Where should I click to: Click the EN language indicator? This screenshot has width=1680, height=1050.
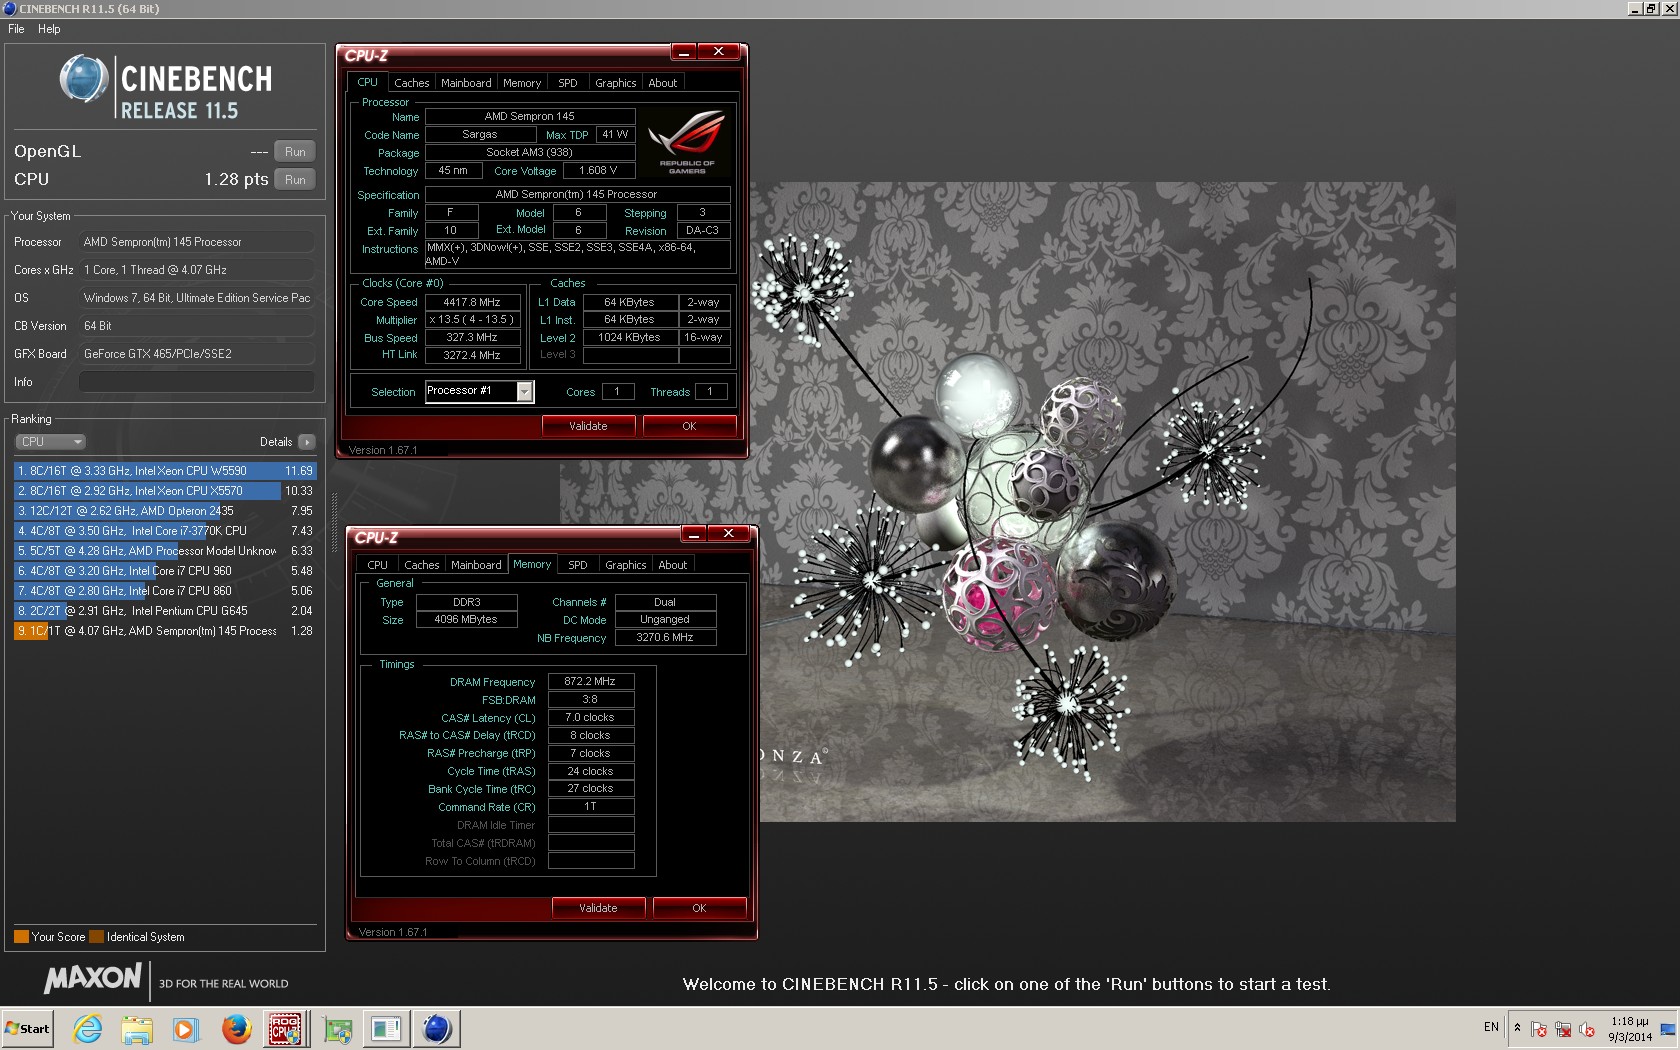pos(1491,1027)
